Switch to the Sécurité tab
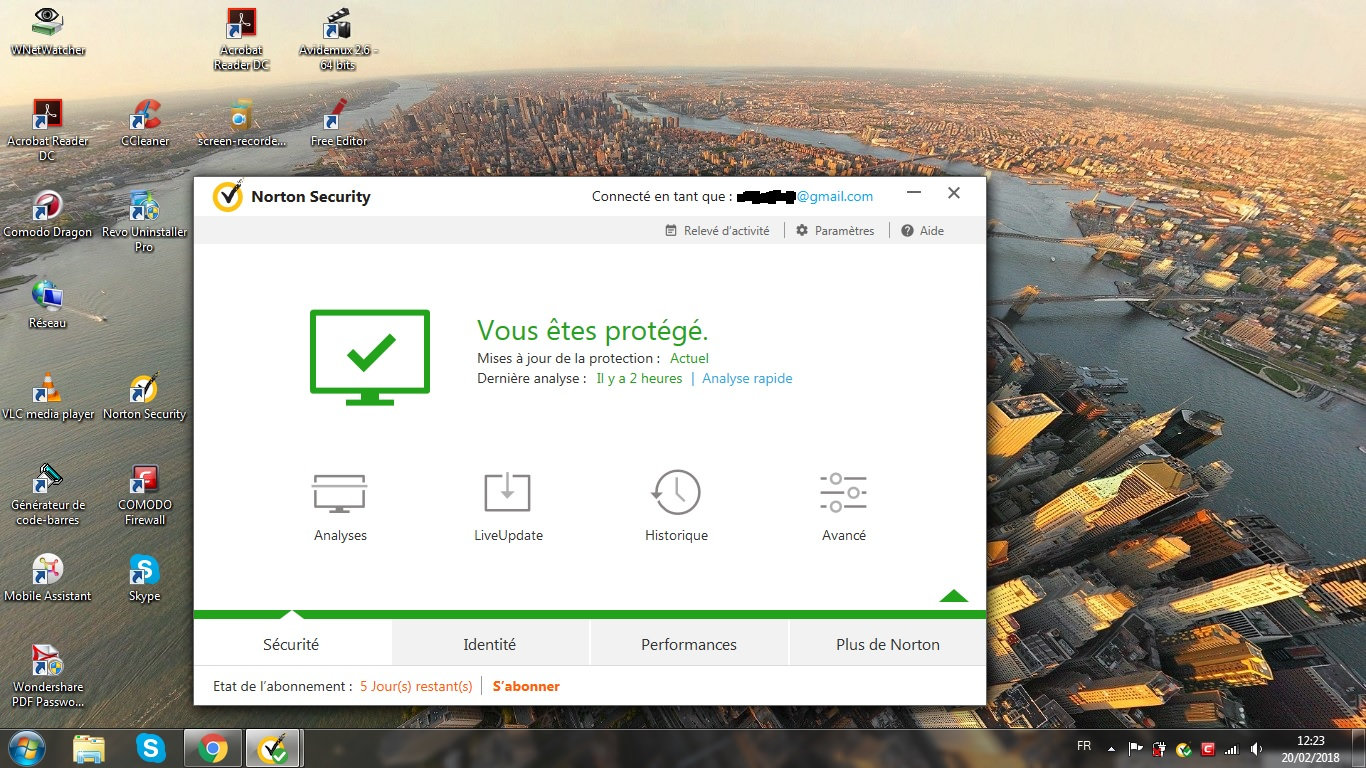The height and width of the screenshot is (768, 1366). (x=291, y=644)
